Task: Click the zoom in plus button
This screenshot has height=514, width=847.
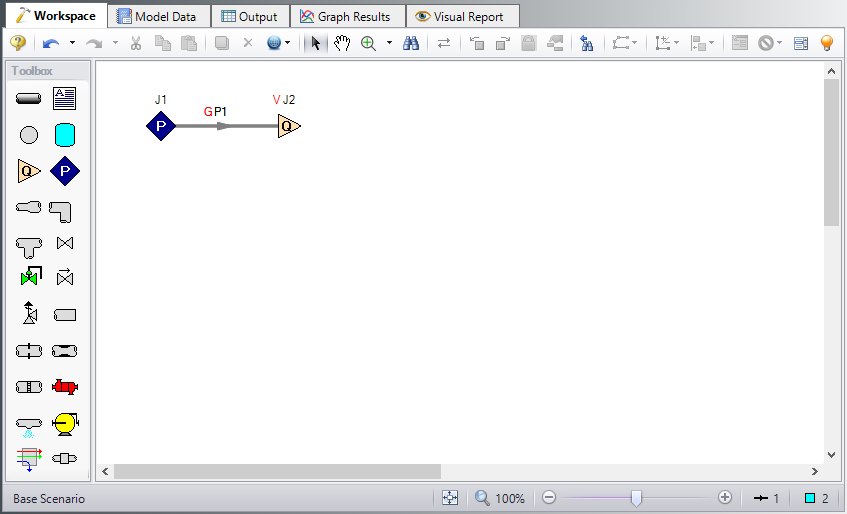Action: (x=725, y=498)
